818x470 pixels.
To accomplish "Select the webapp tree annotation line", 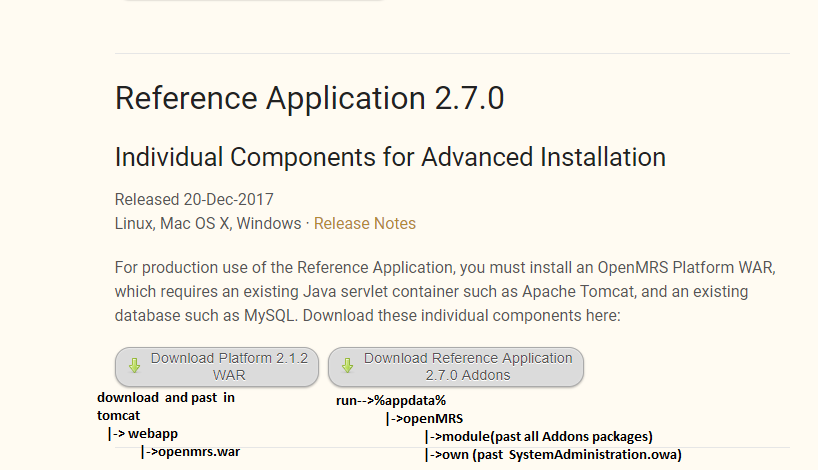I will 143,433.
